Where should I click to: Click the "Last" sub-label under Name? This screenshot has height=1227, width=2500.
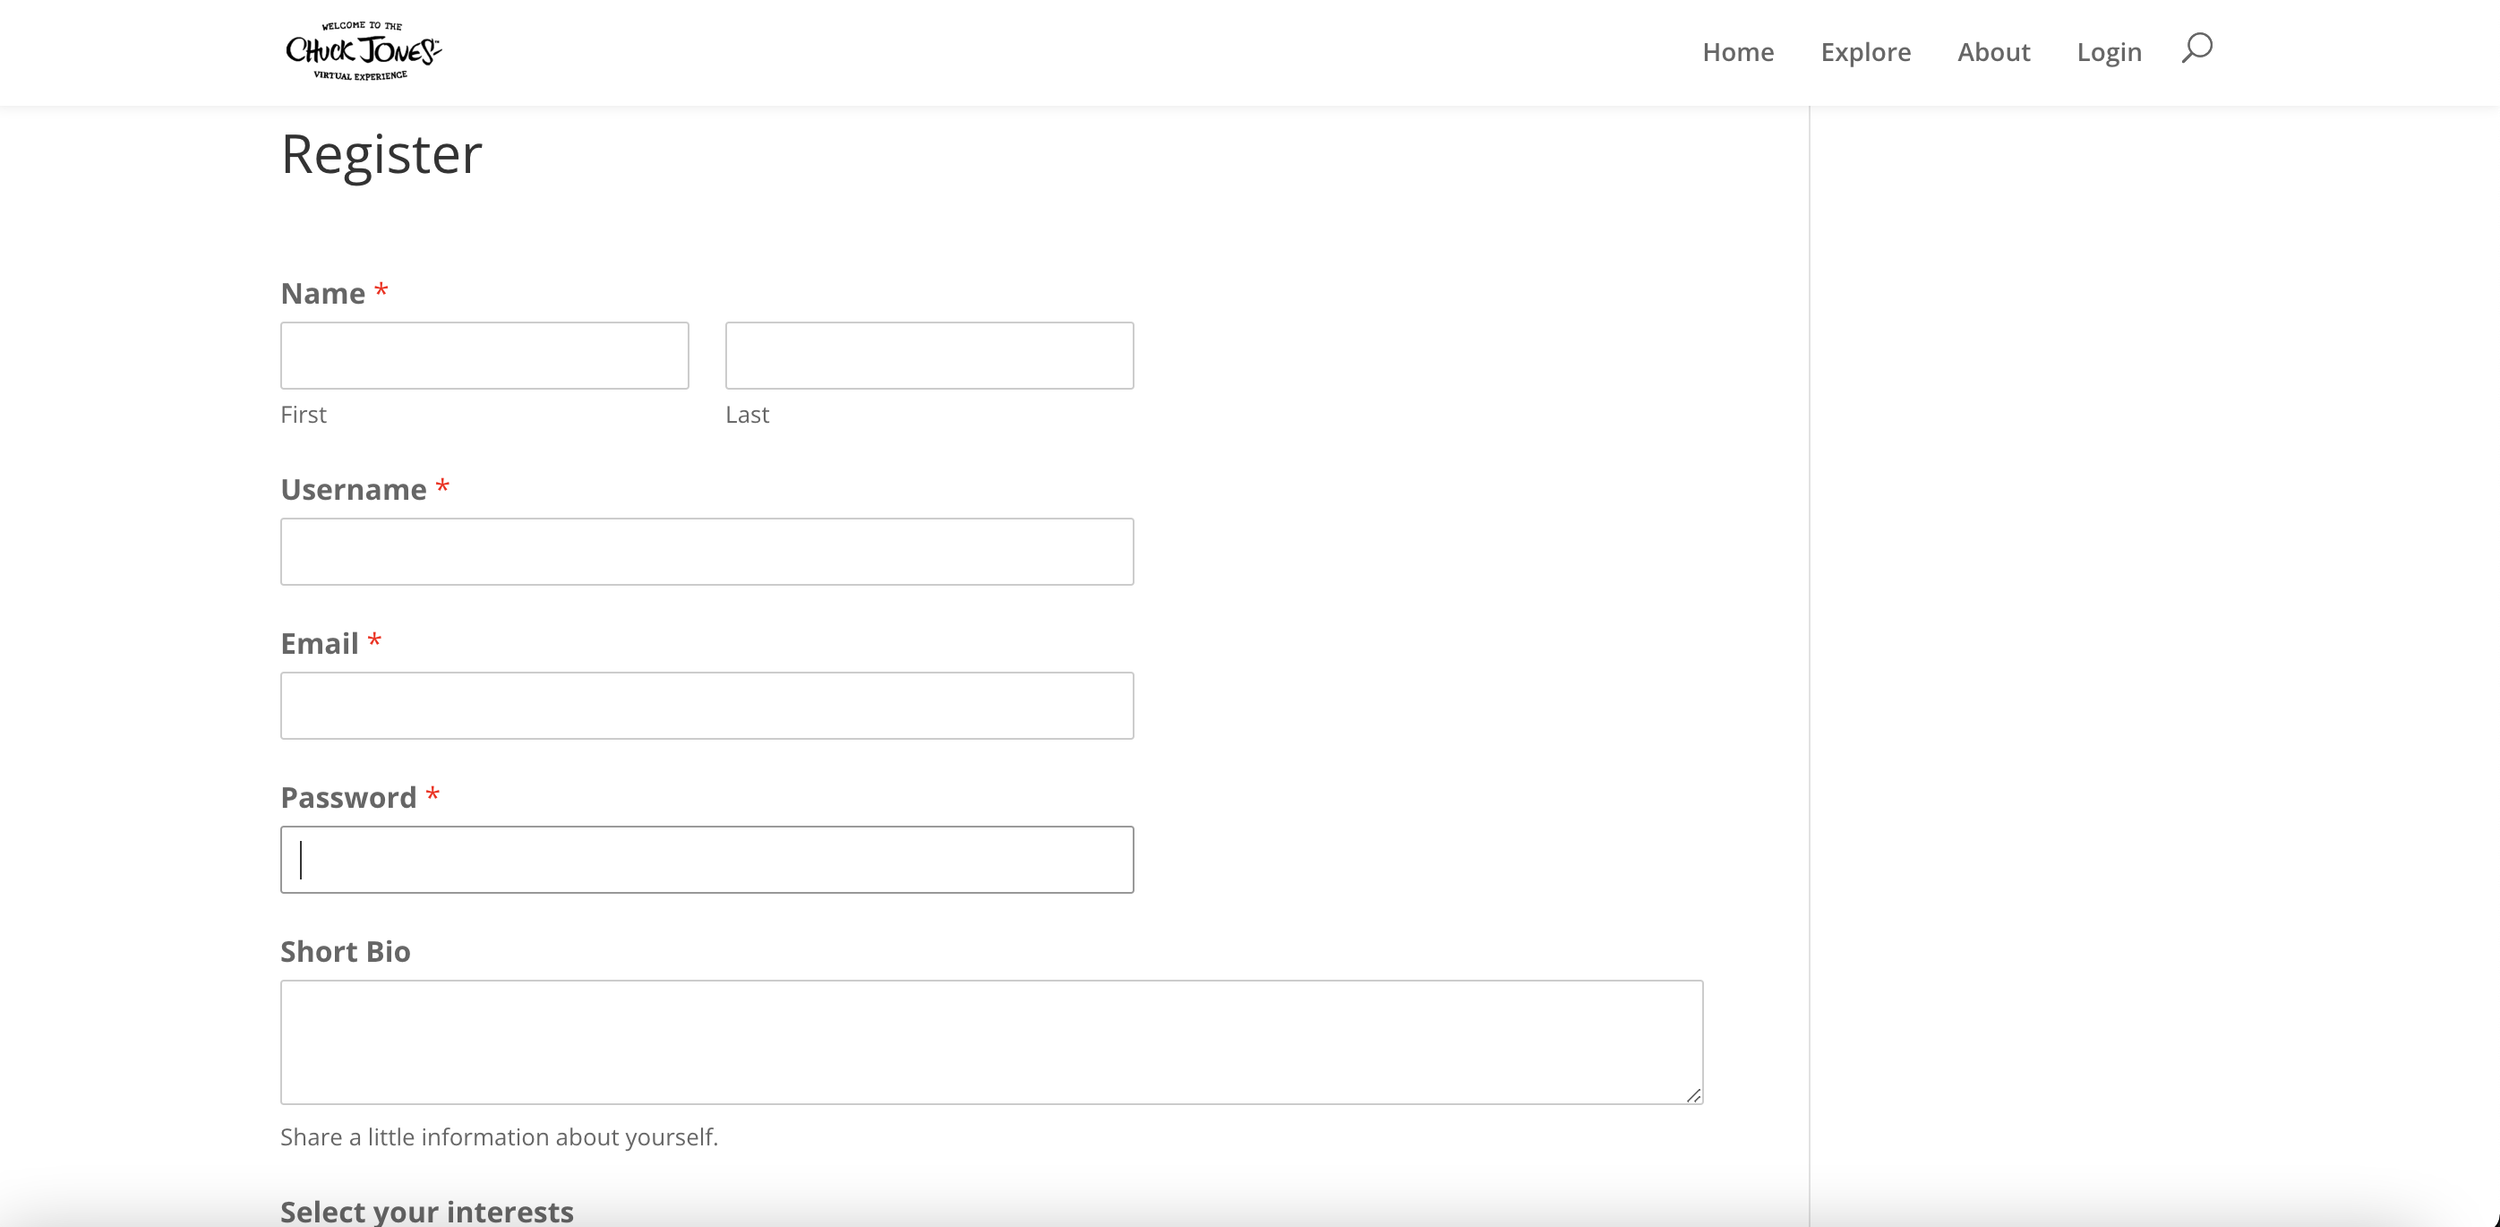[x=747, y=414]
